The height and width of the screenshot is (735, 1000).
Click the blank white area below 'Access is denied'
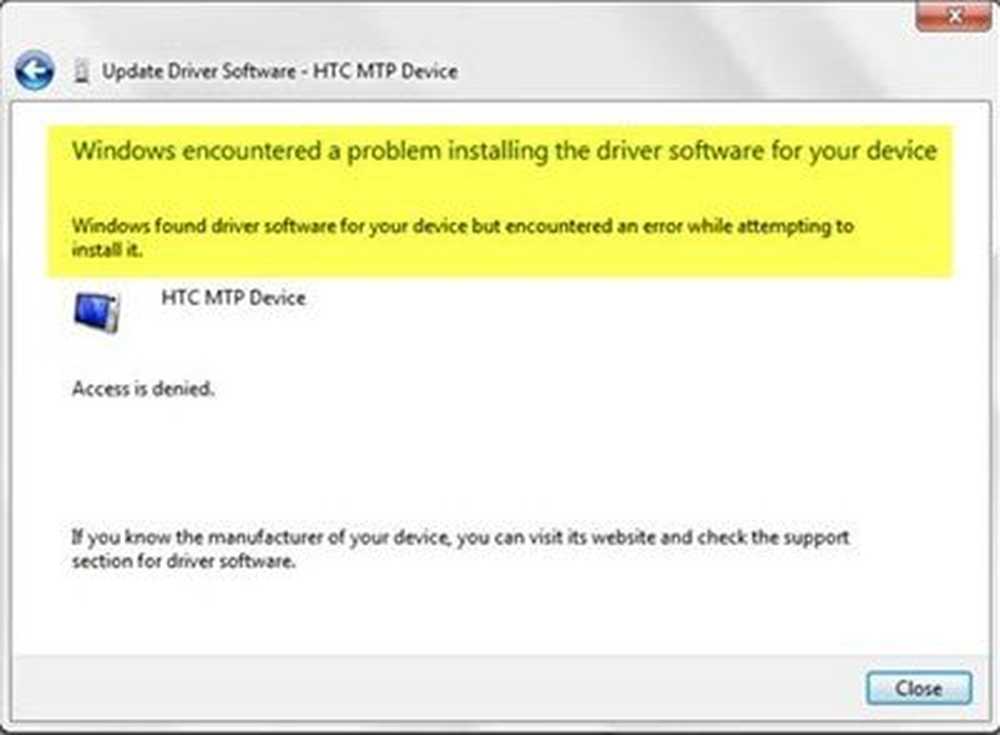coord(497,459)
